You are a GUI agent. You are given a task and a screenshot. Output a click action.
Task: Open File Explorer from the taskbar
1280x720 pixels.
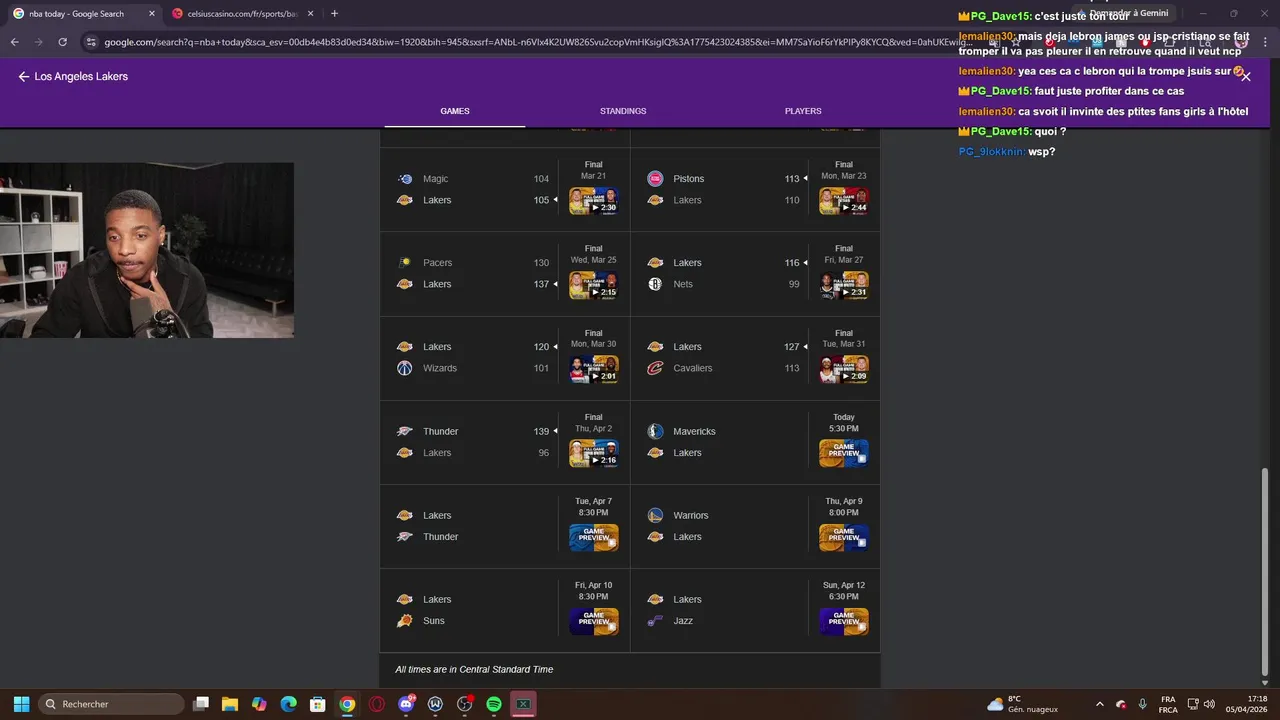tap(230, 704)
